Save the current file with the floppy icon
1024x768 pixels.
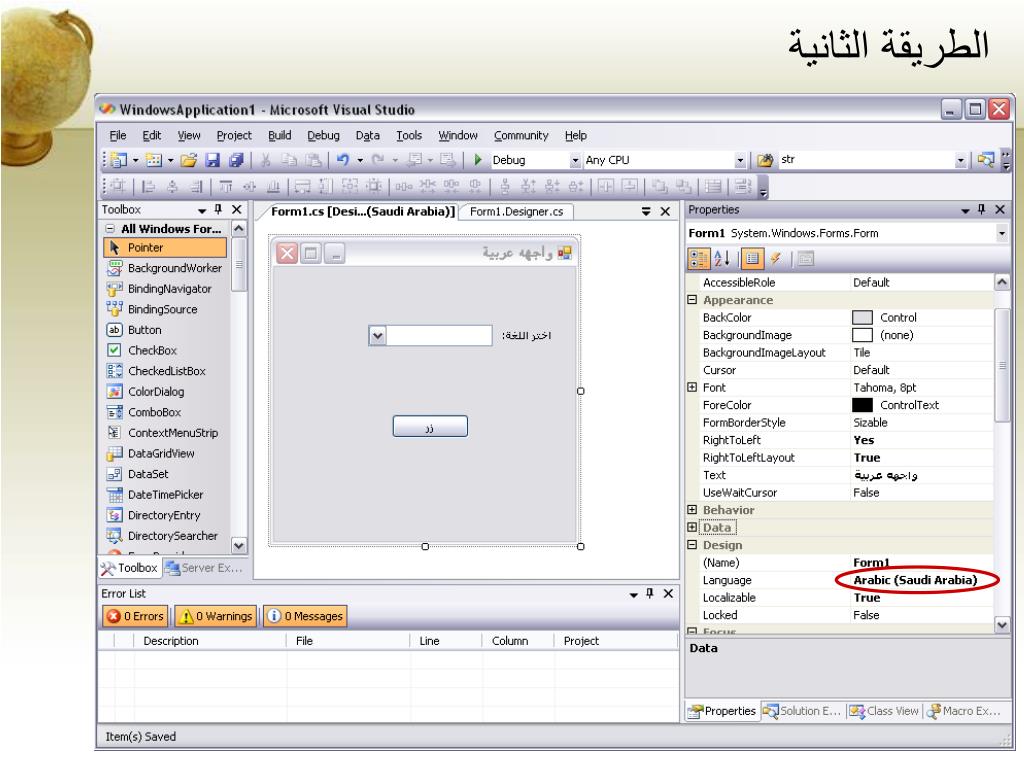click(212, 160)
